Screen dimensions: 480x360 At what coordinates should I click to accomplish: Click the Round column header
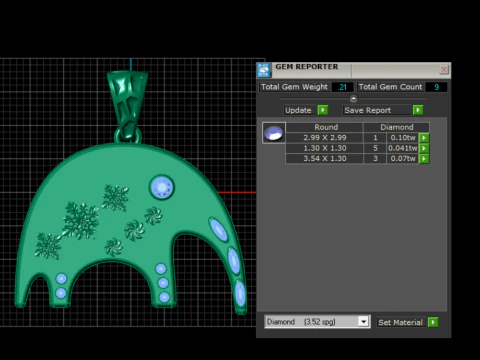pyautogui.click(x=324, y=127)
